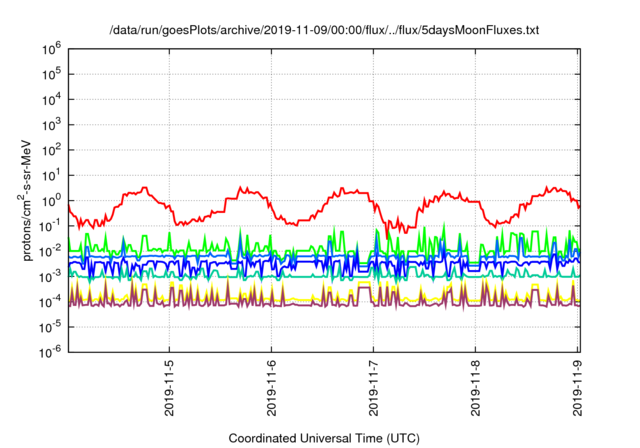Click the 10^4 y-axis tick label

(51, 99)
